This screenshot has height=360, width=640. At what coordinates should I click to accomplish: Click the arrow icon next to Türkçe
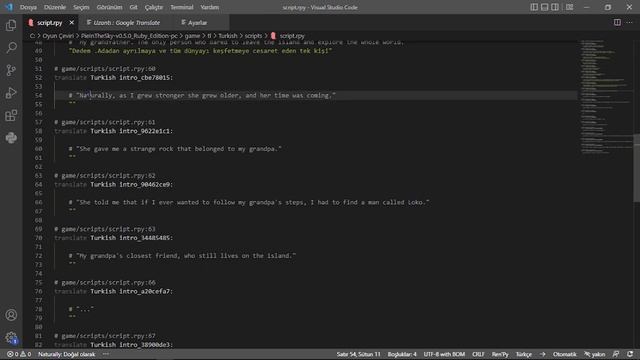pos(542,354)
